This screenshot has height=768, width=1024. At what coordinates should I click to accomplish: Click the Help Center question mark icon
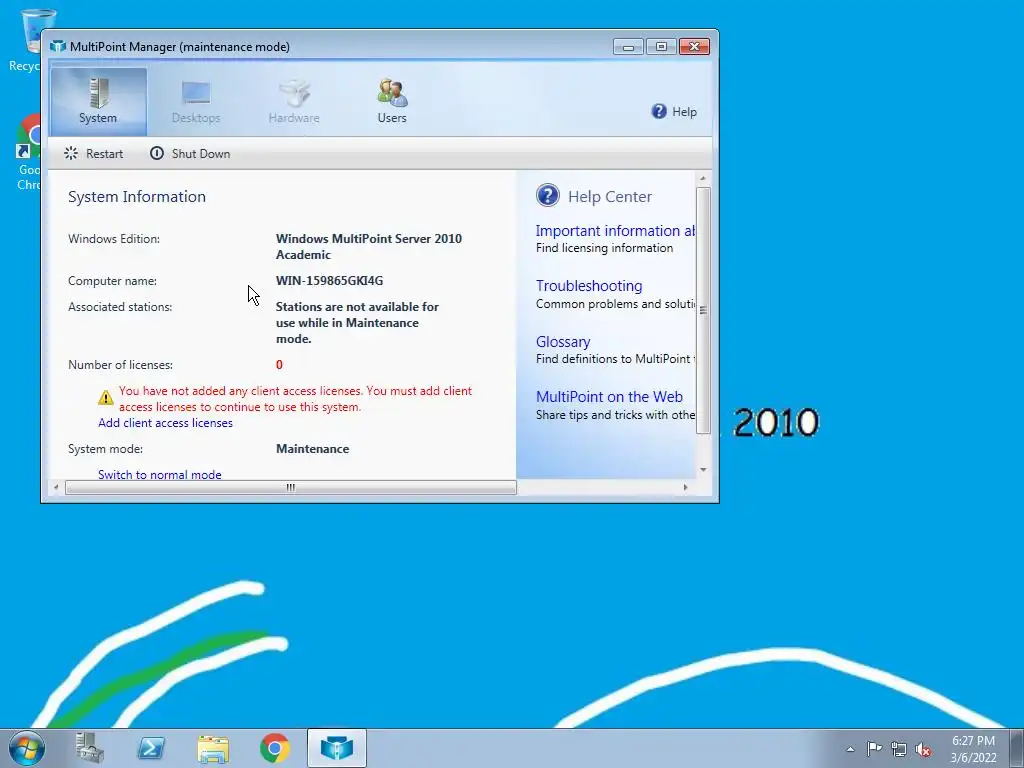pyautogui.click(x=547, y=195)
